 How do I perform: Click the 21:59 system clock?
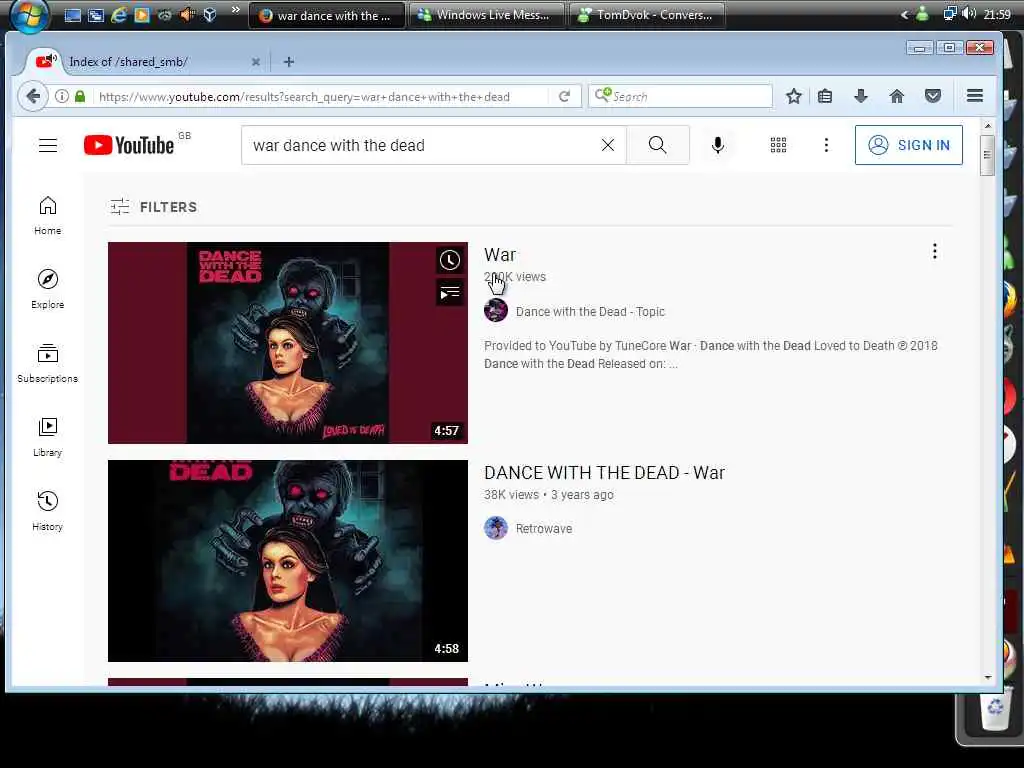[x=997, y=14]
